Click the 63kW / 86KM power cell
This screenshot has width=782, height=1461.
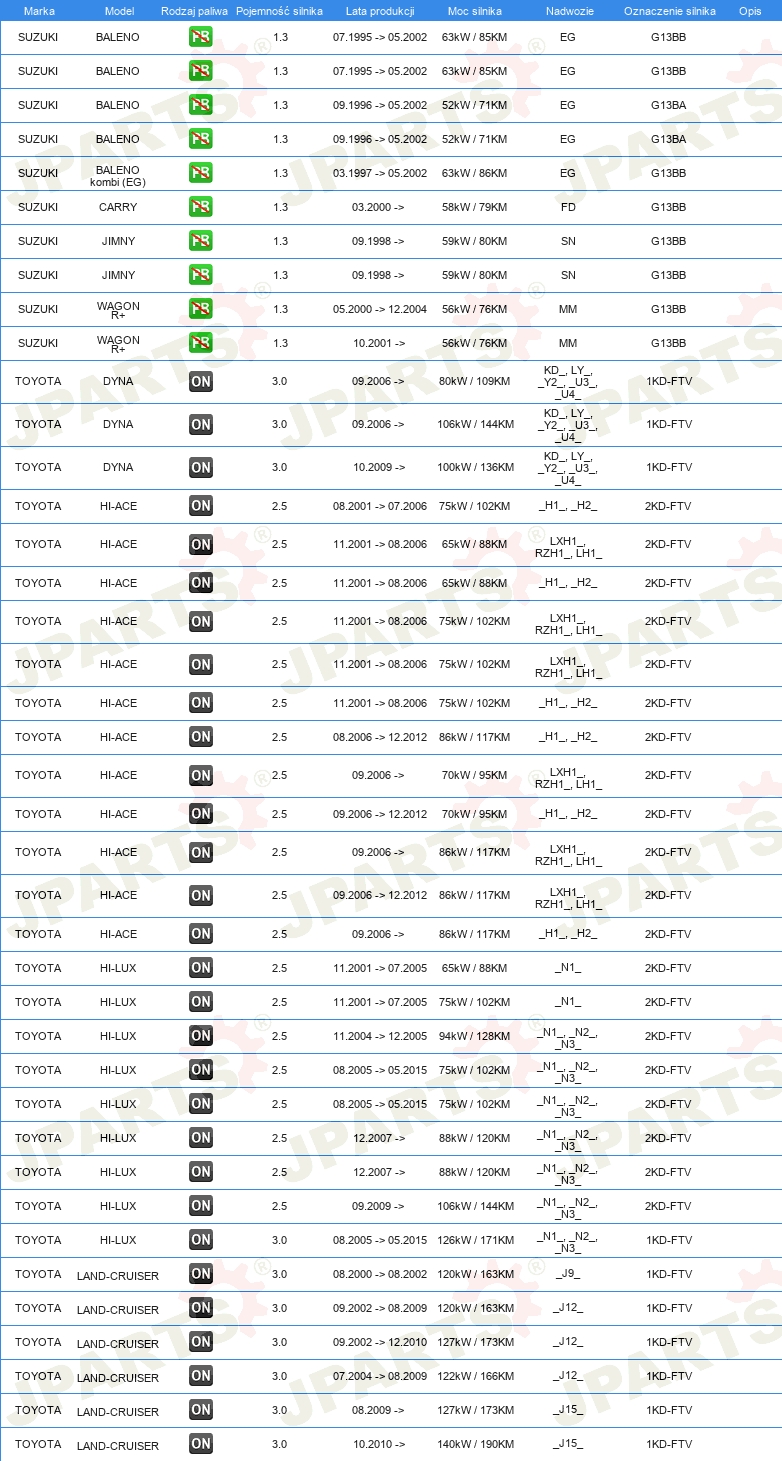tap(475, 173)
